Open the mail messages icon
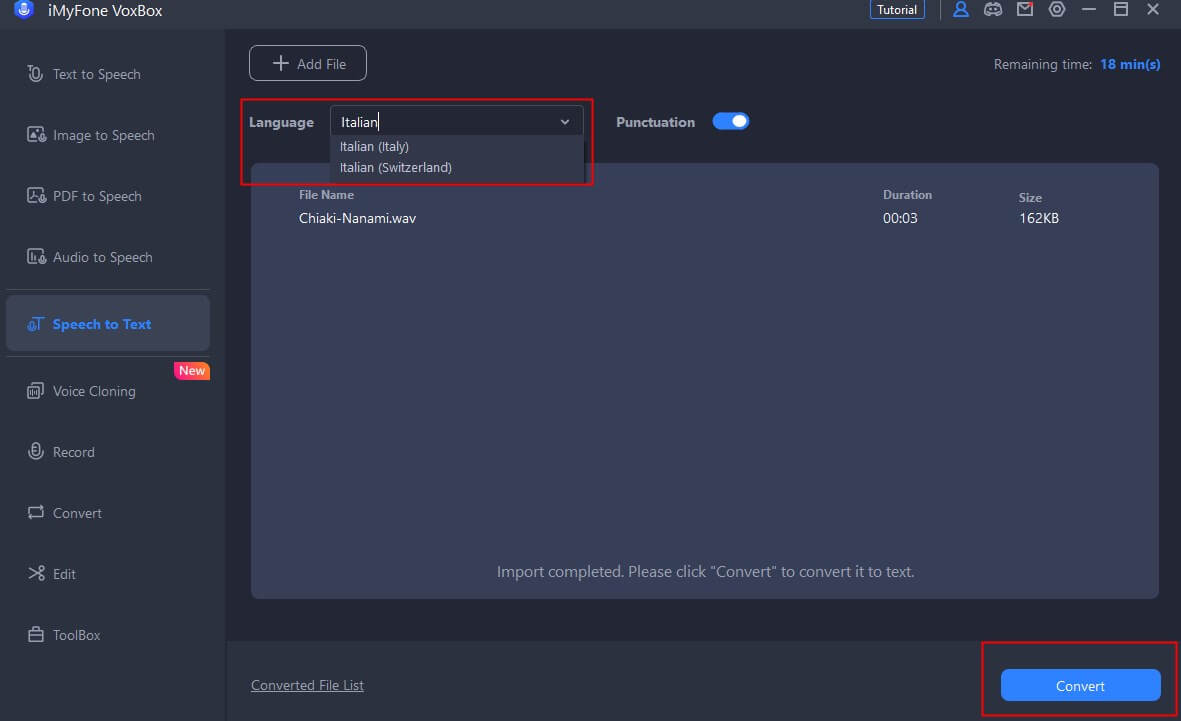The image size is (1181, 721). [1025, 9]
